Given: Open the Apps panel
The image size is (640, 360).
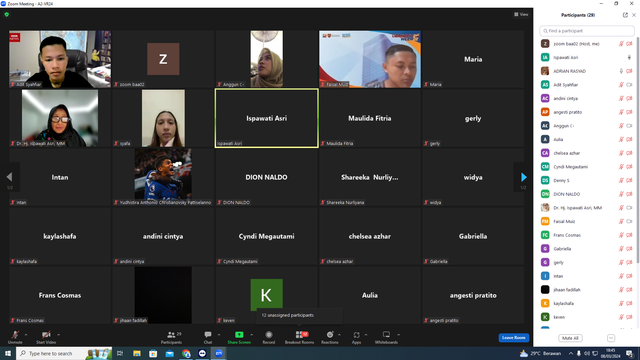Looking at the screenshot, I should pos(356,337).
